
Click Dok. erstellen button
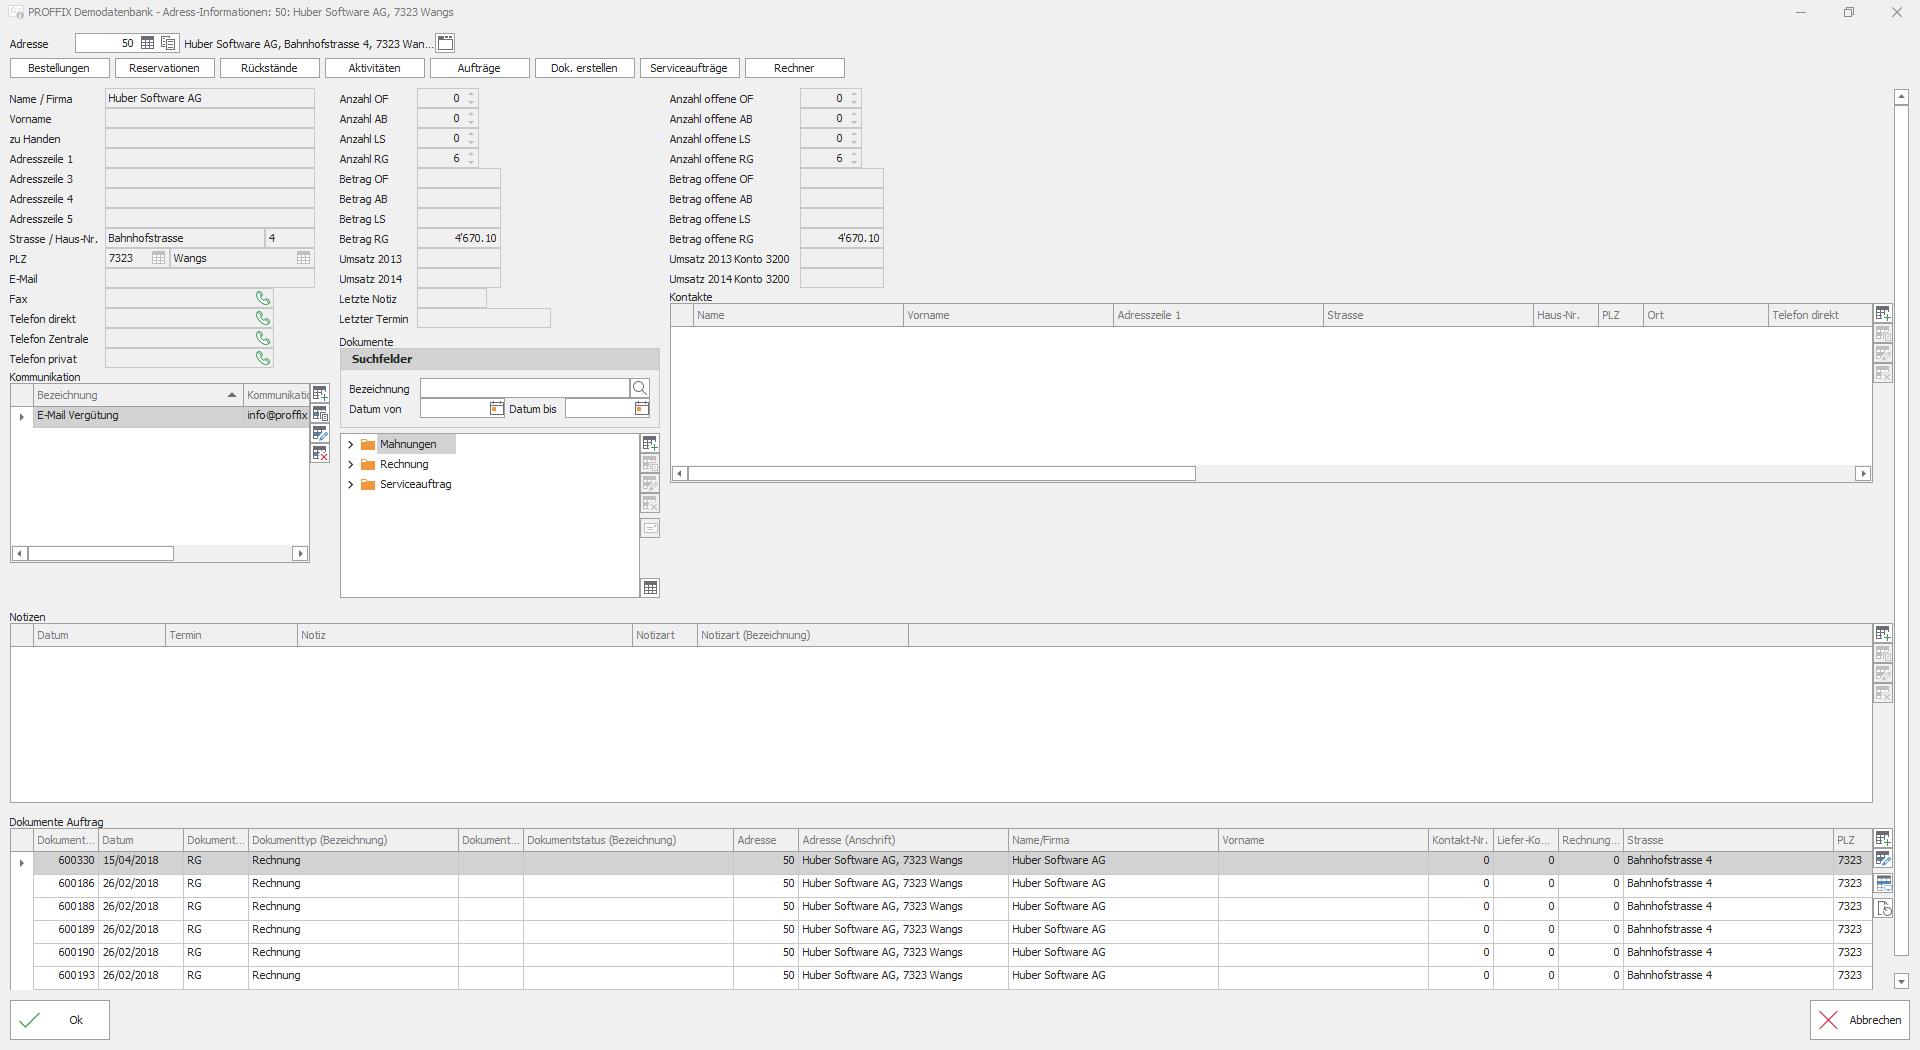(x=584, y=68)
